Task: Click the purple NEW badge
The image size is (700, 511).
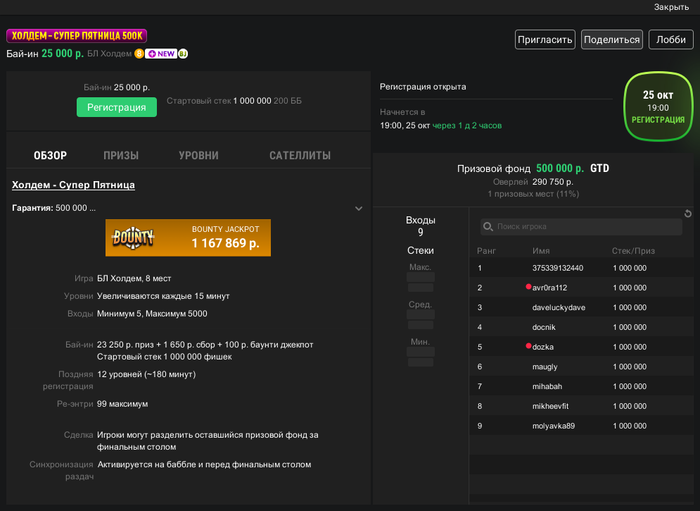Action: click(161, 53)
